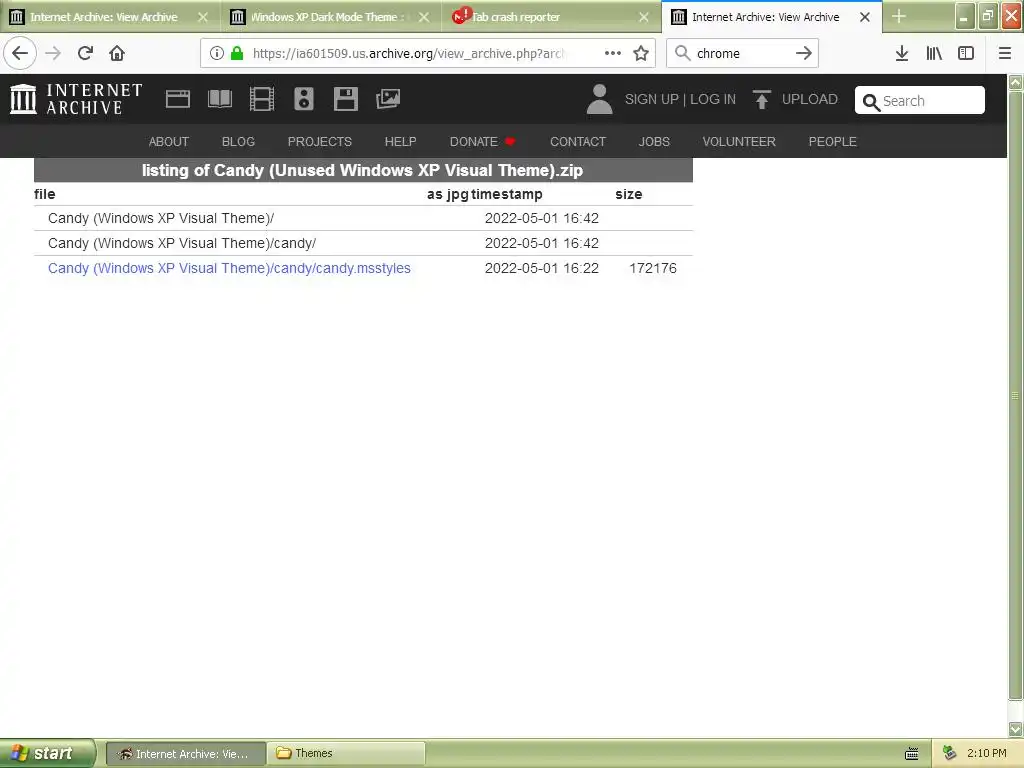The height and width of the screenshot is (768, 1024).
Task: Click the Internet Archive taskbar button
Action: [186, 753]
